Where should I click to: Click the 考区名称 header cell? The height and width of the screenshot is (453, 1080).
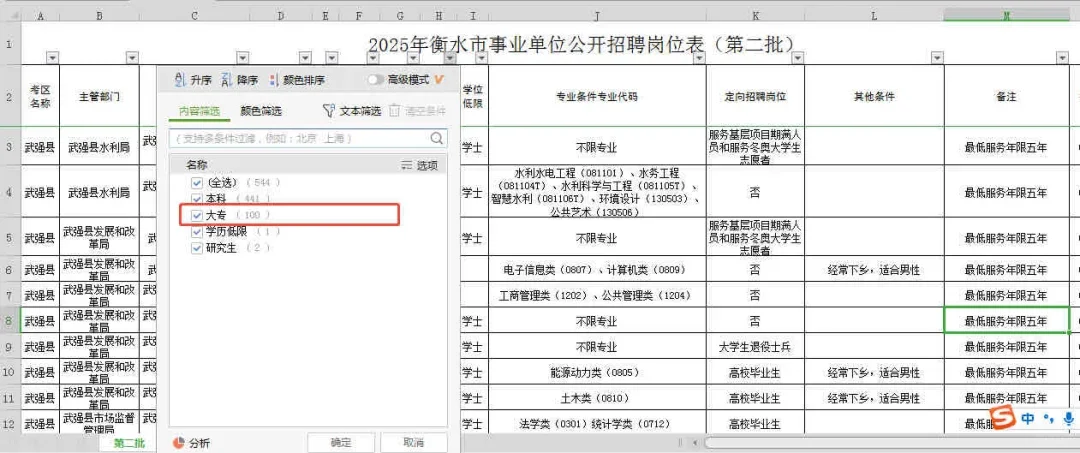[41, 96]
